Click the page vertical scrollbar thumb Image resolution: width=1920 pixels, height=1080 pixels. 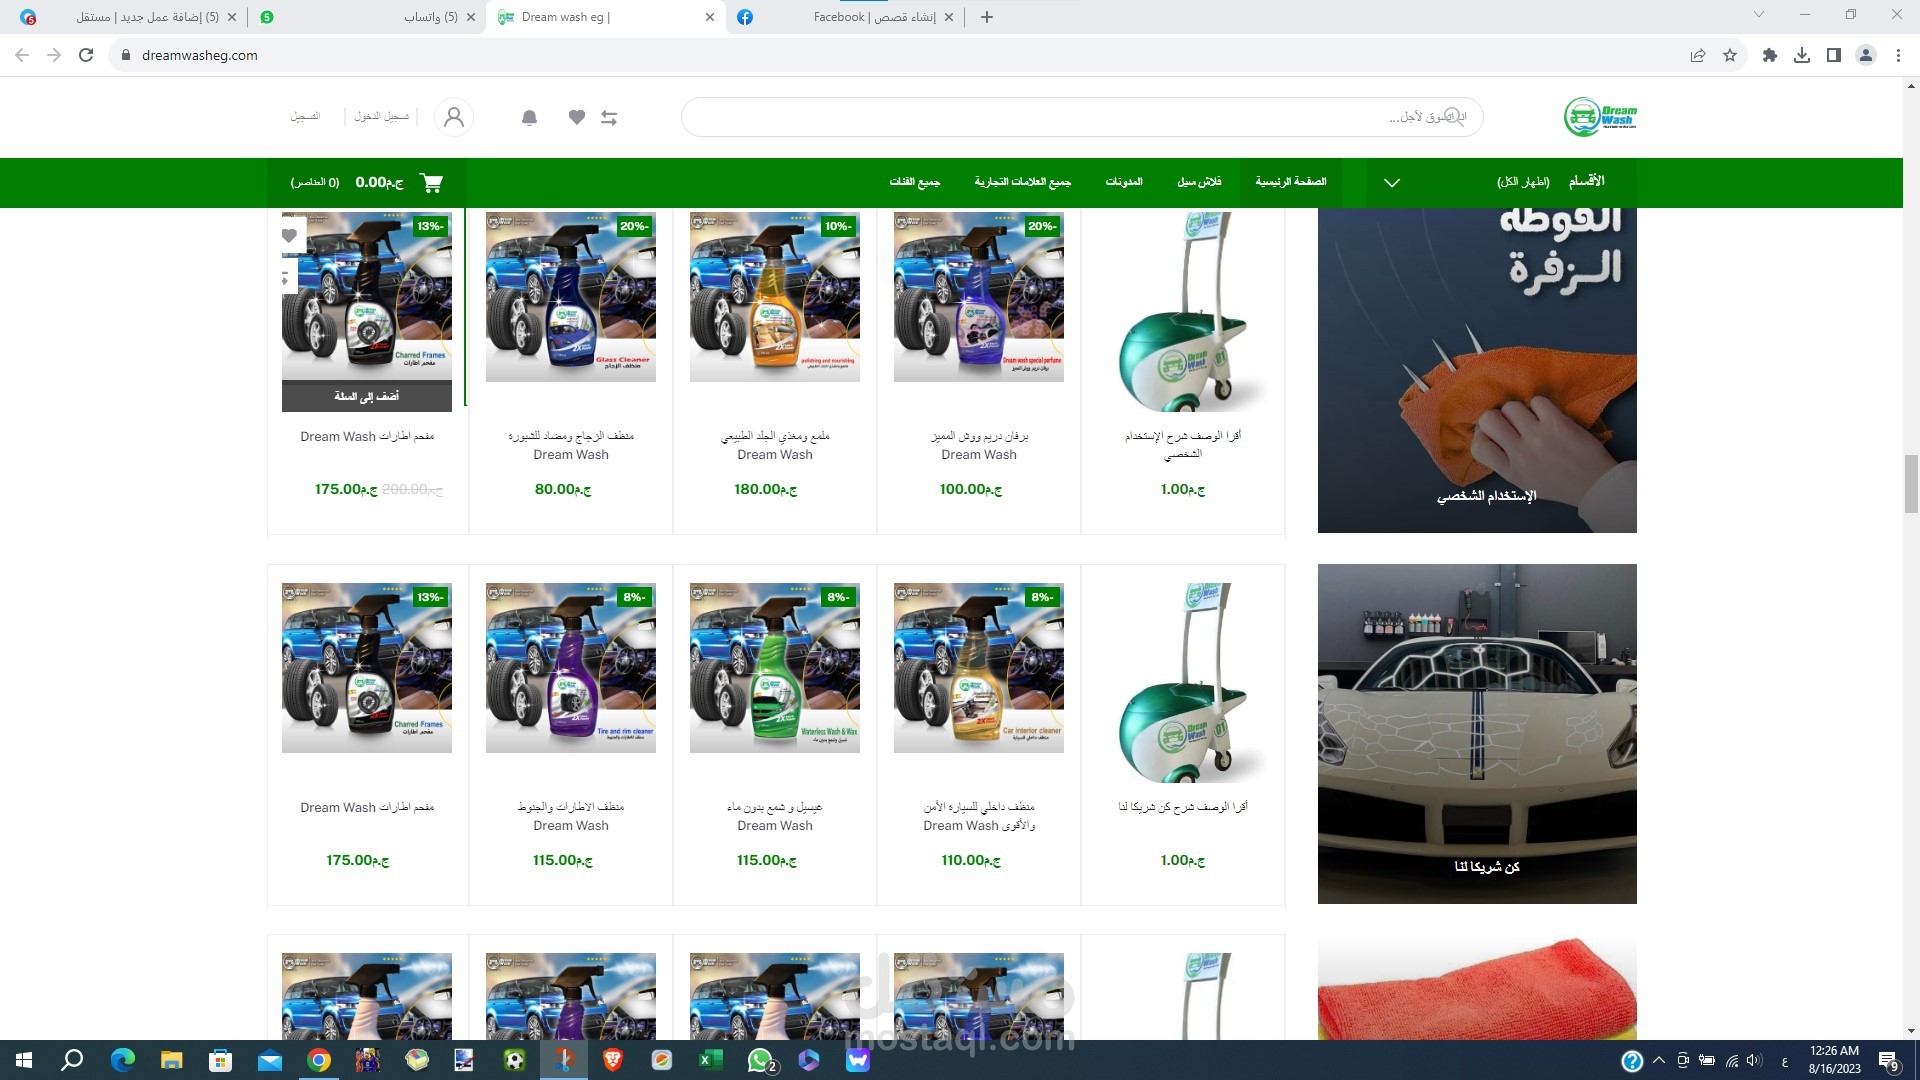(1911, 483)
